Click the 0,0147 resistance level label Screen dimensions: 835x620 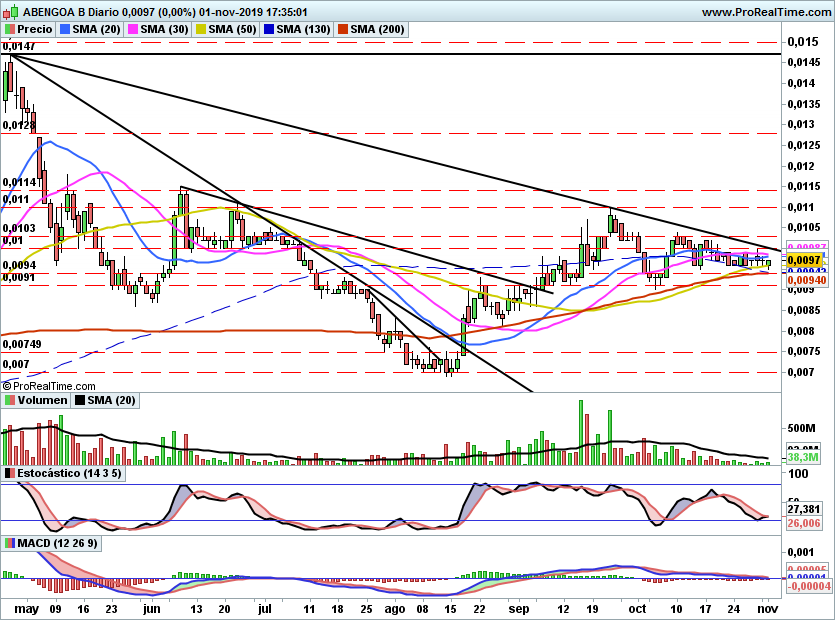19,46
